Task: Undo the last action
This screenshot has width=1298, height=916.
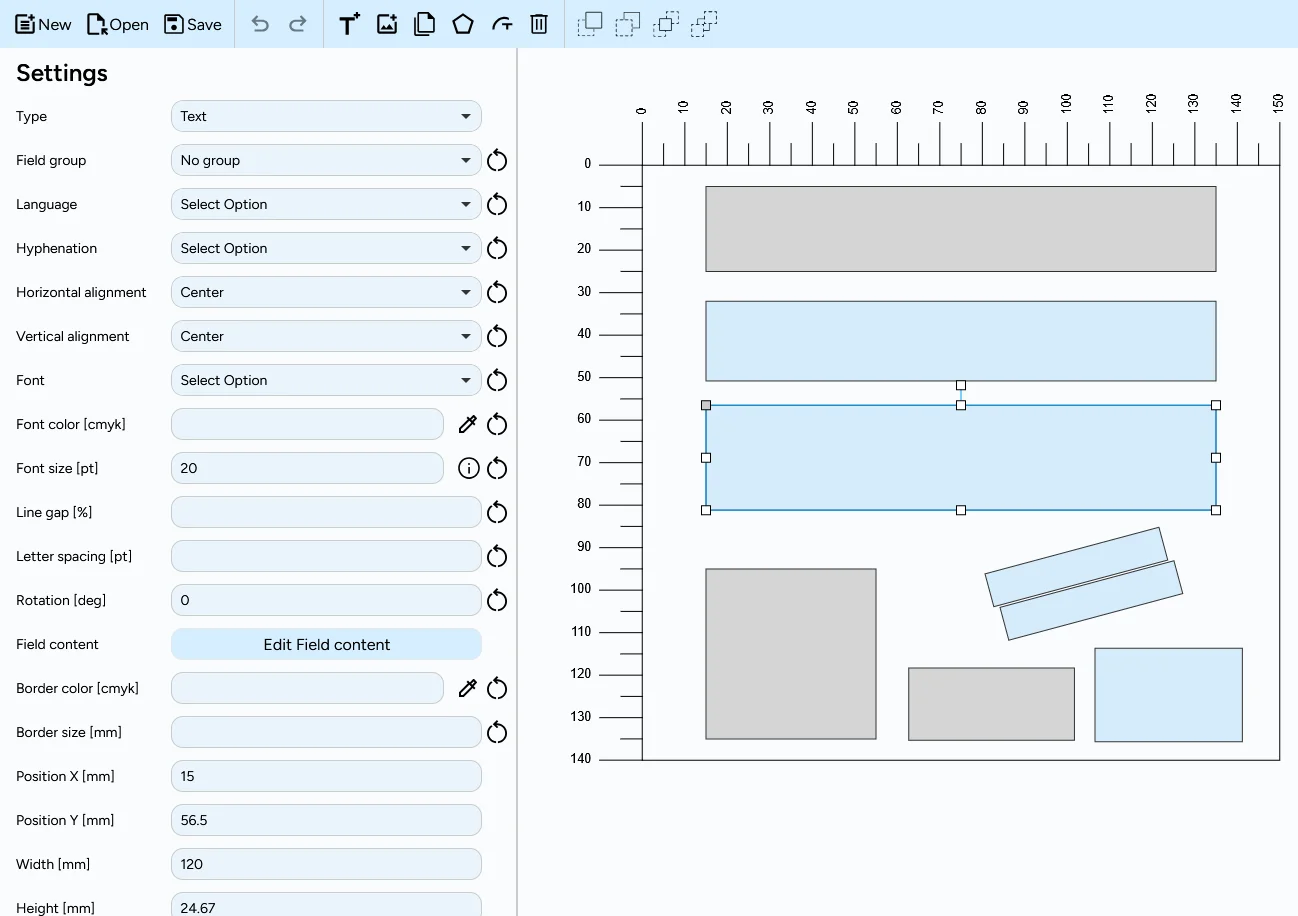Action: (260, 24)
